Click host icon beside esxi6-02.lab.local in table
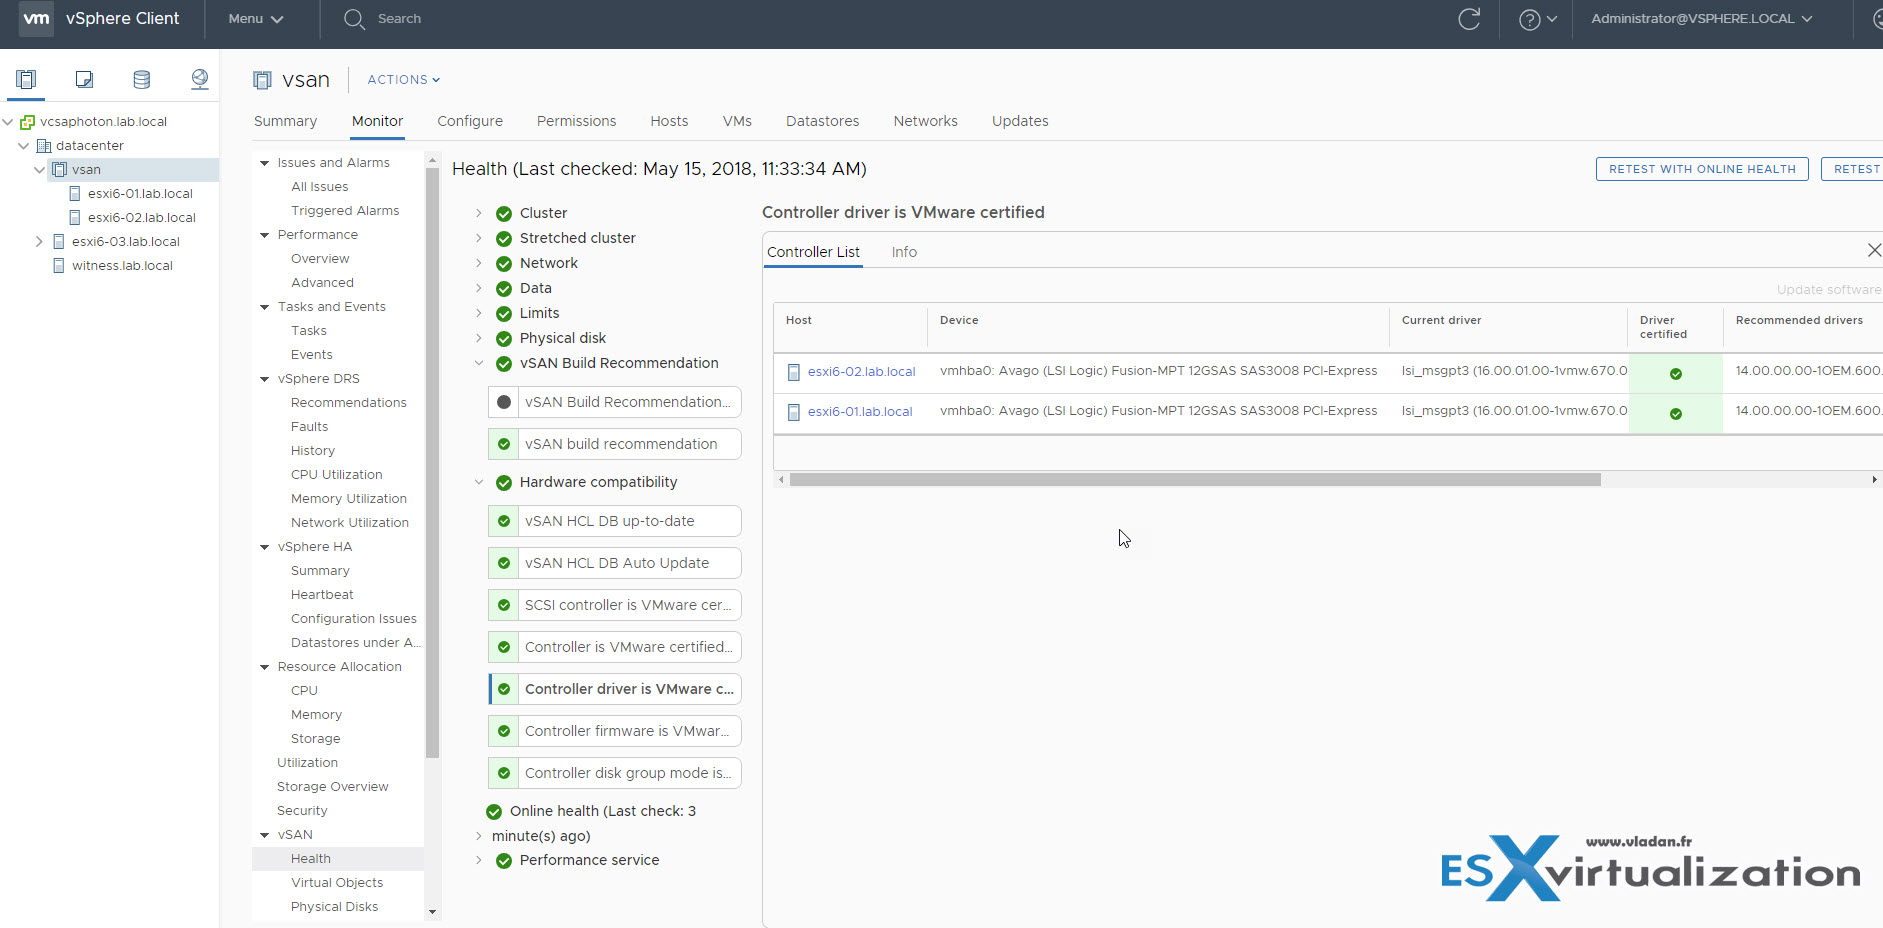Image resolution: width=1883 pixels, height=928 pixels. (794, 372)
